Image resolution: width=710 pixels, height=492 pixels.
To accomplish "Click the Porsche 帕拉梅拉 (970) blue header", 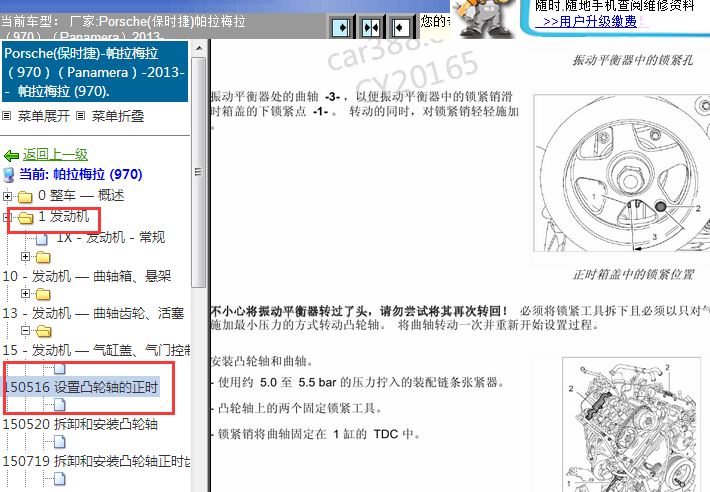I will click(x=95, y=72).
